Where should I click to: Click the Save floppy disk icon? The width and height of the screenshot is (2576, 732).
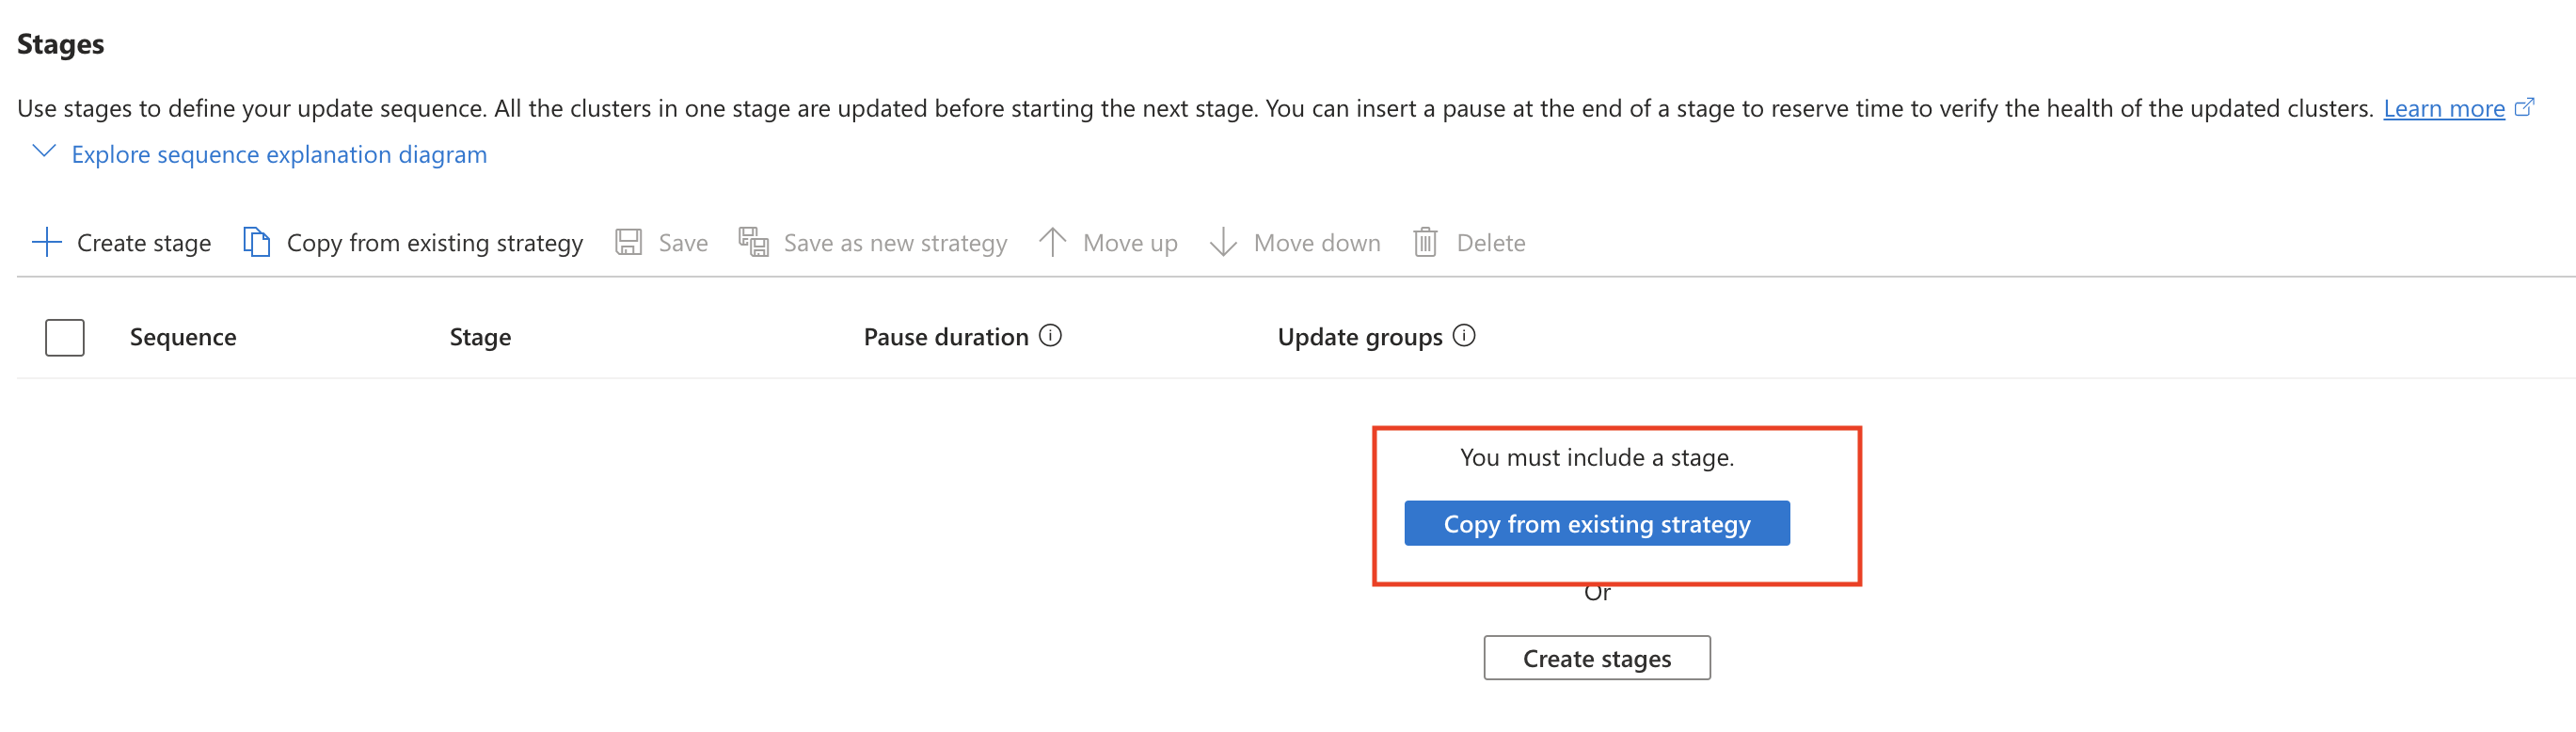628,243
